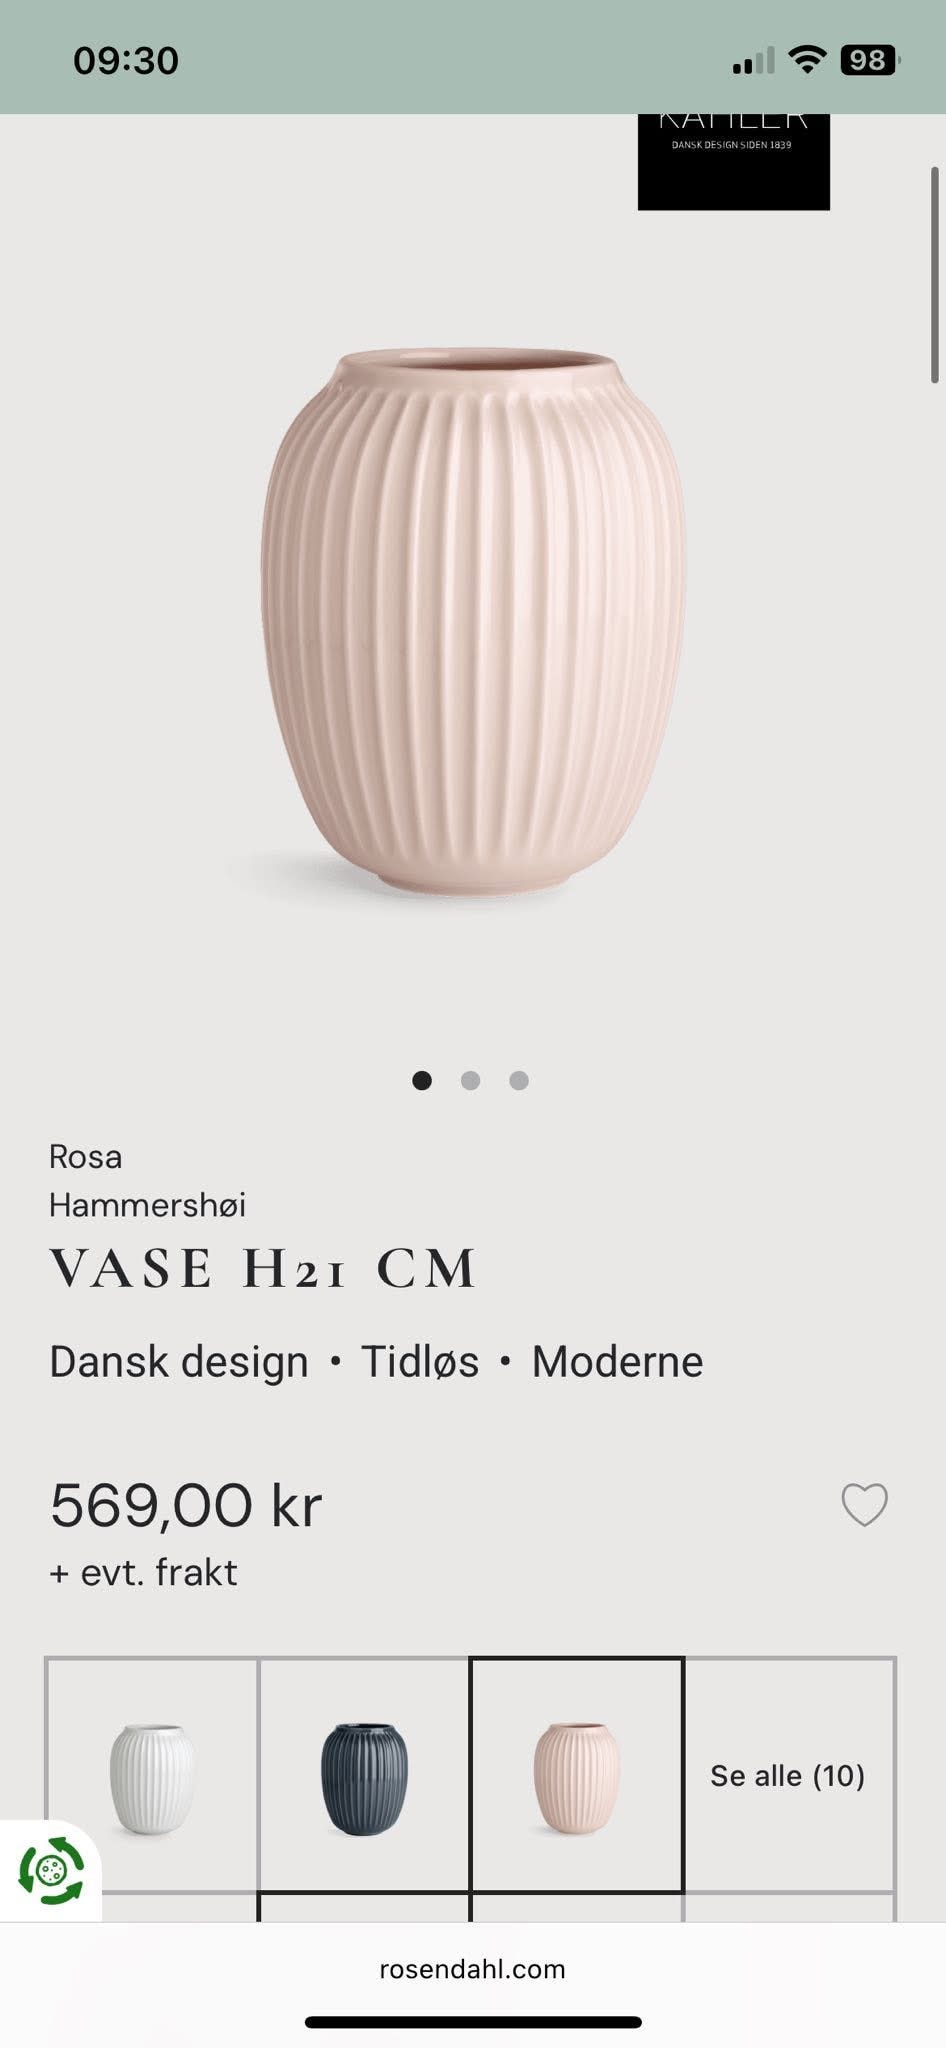Select the white vase color variant
This screenshot has height=2048, width=946.
click(152, 1776)
